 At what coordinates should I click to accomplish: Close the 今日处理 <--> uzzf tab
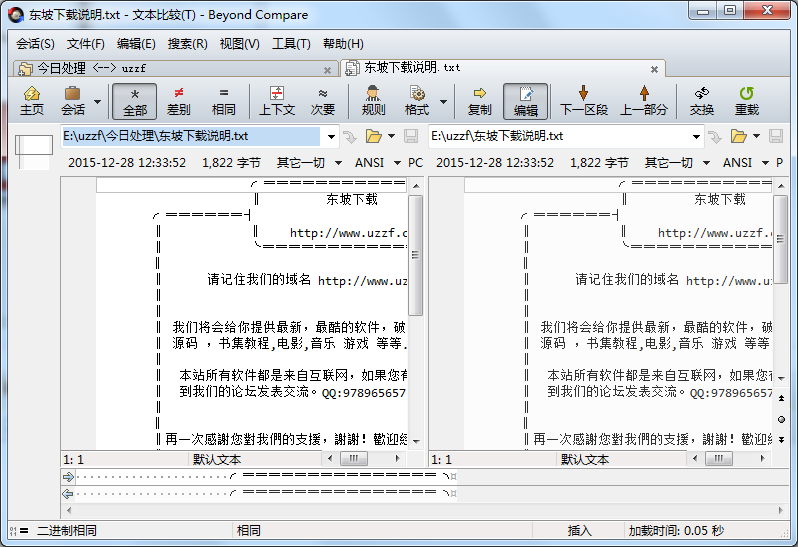pyautogui.click(x=327, y=70)
